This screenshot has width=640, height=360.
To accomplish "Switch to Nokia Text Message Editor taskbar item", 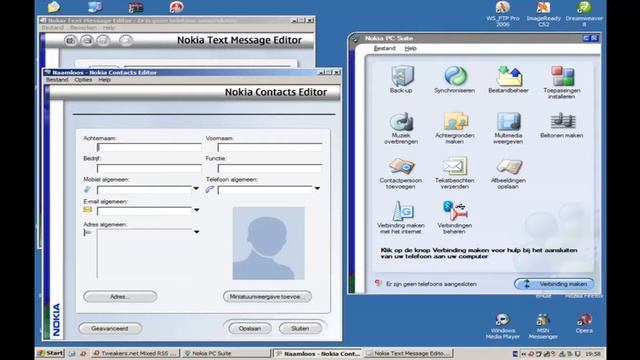I will tap(409, 353).
